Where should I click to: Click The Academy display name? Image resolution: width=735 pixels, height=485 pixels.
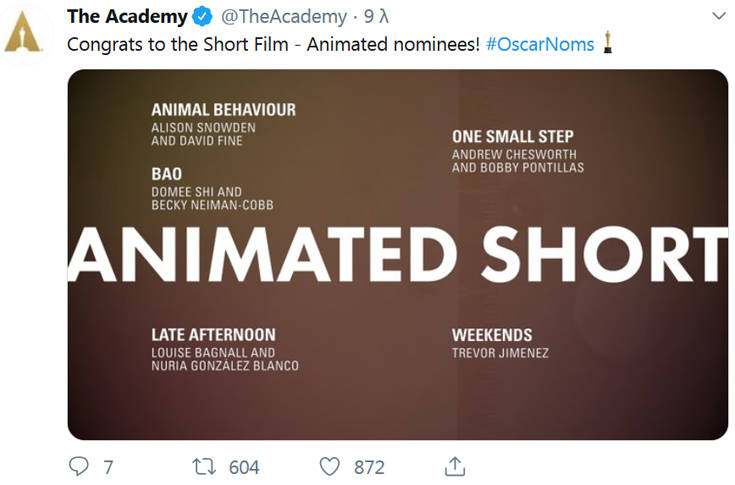(127, 17)
